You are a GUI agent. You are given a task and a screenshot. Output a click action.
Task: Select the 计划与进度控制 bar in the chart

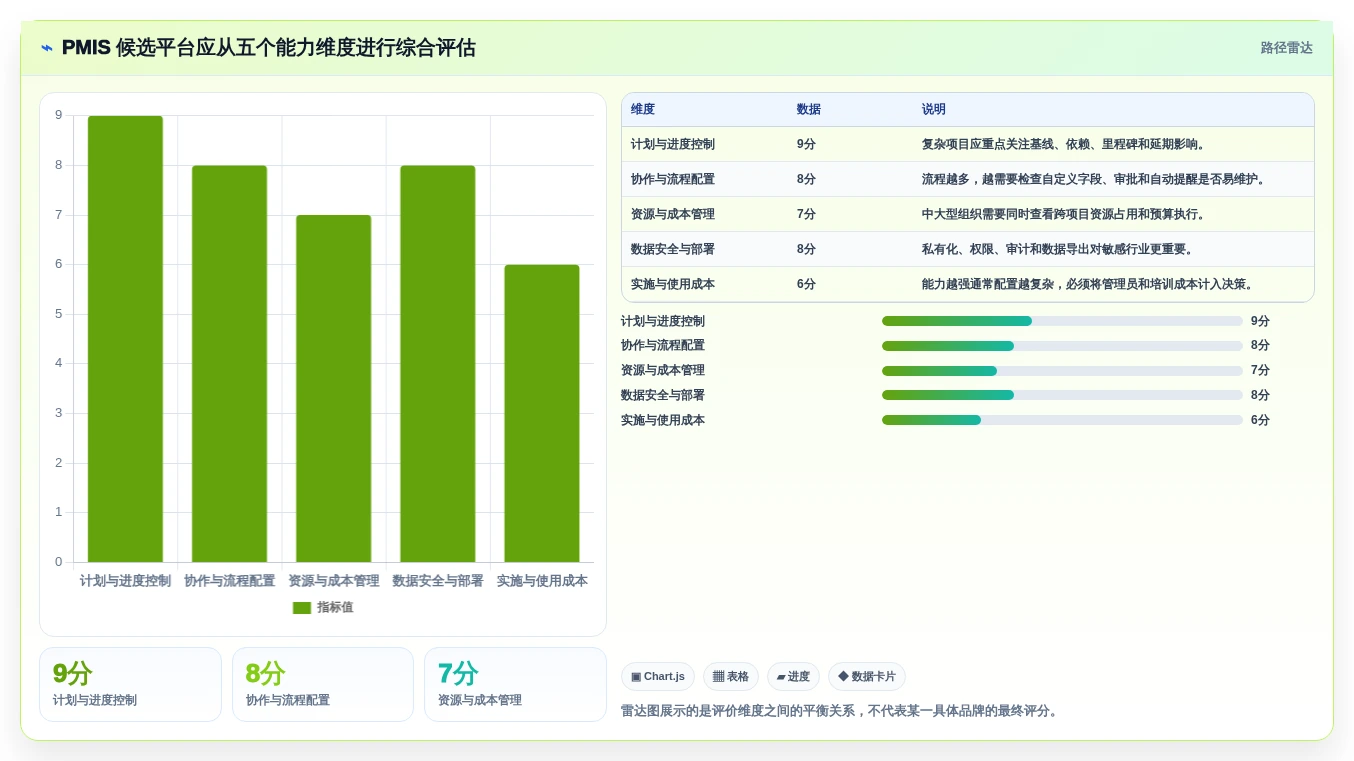tap(125, 339)
